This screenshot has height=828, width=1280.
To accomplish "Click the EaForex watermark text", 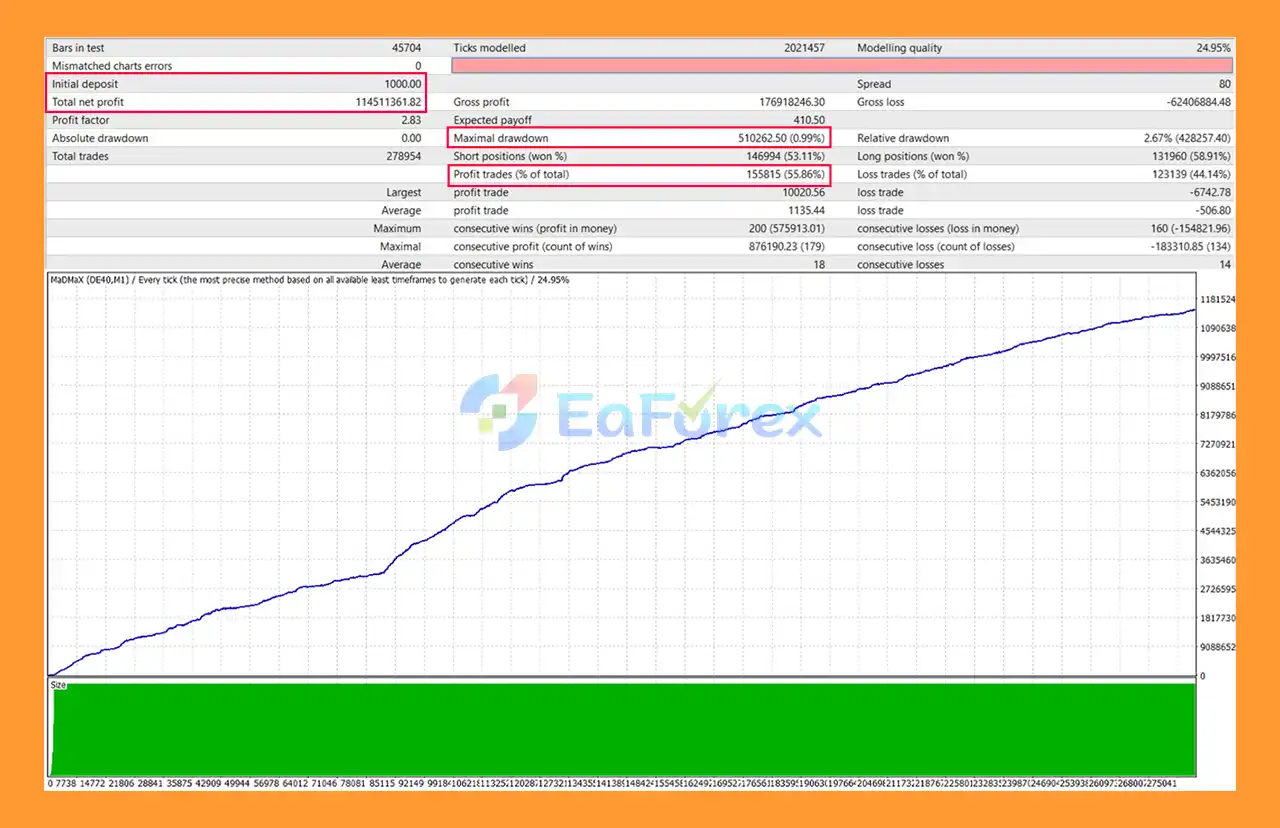I will coord(688,415).
